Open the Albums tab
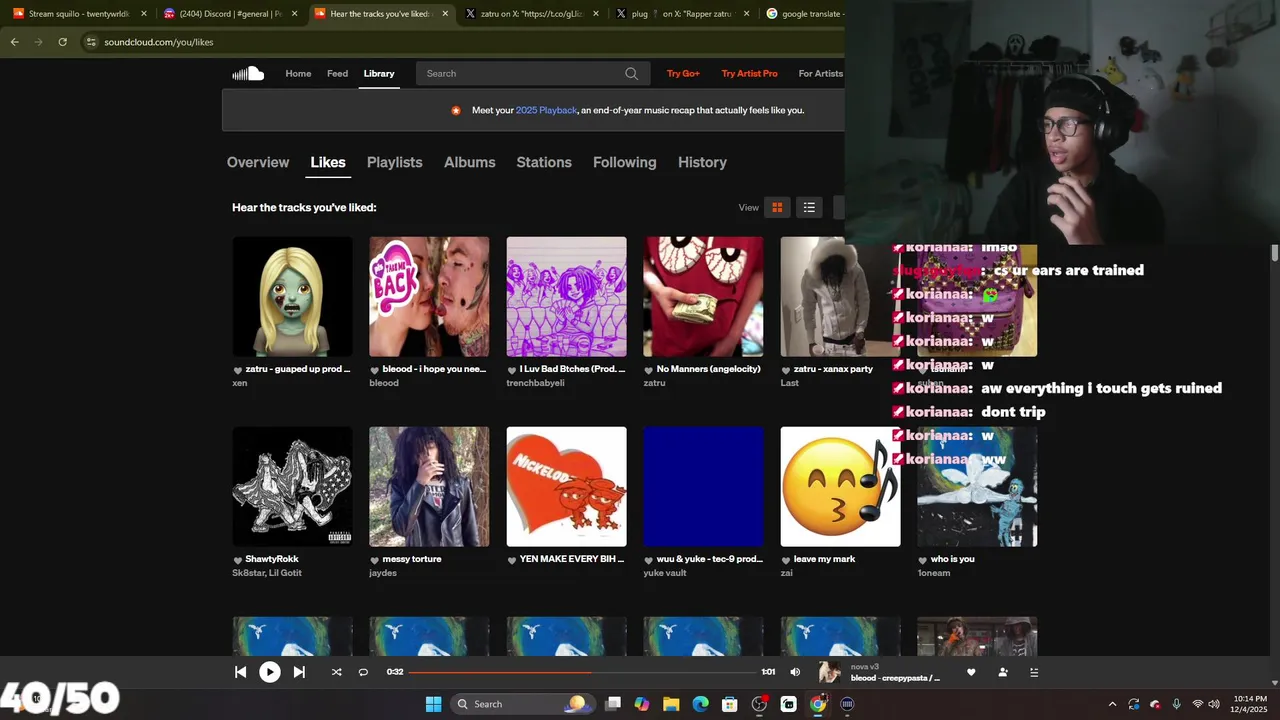Viewport: 1280px width, 720px height. (x=469, y=162)
